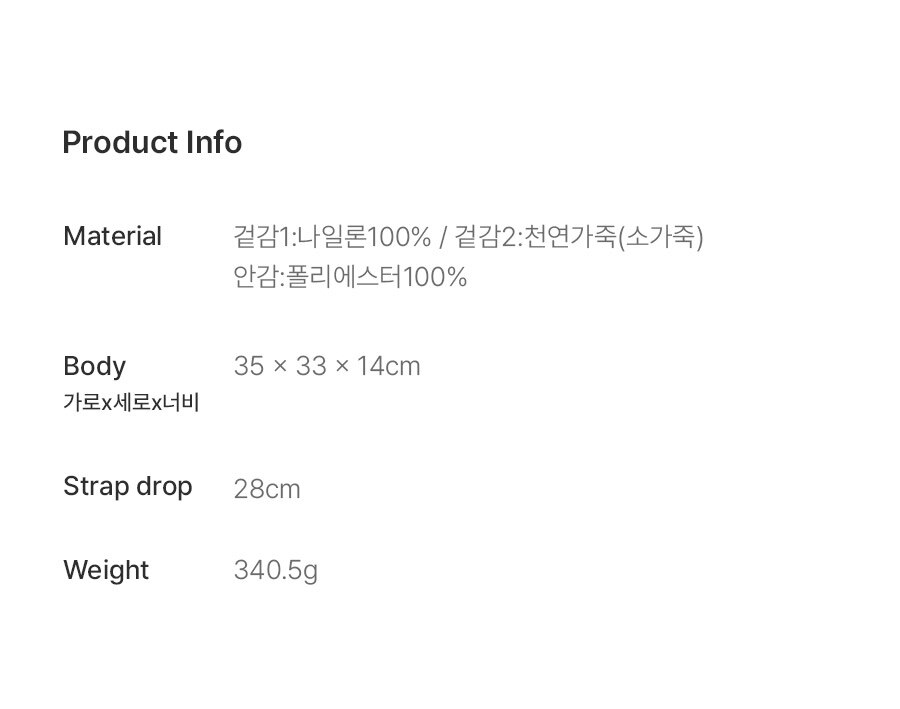Click the Product Info heading
This screenshot has width=900, height=709.
point(152,143)
